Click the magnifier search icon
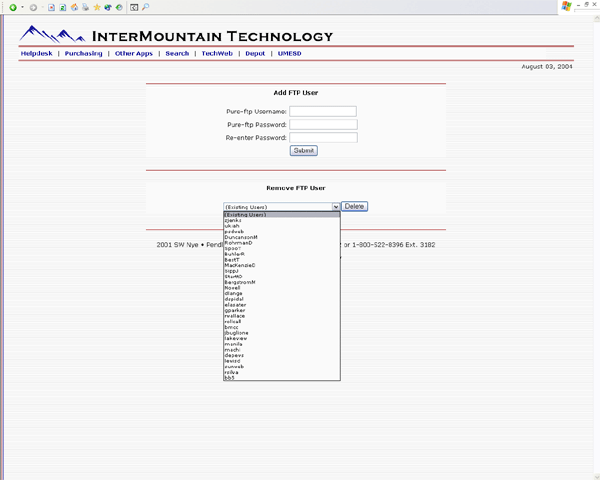Image resolution: width=600 pixels, height=480 pixels. (x=145, y=7)
